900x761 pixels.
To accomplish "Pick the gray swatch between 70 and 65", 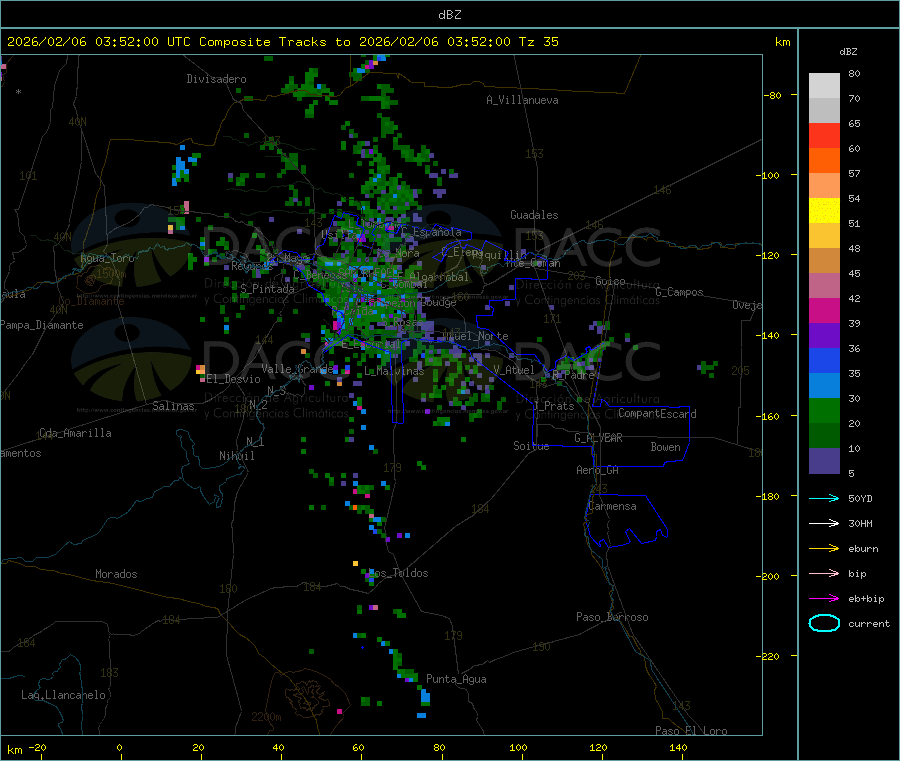I will pyautogui.click(x=824, y=111).
